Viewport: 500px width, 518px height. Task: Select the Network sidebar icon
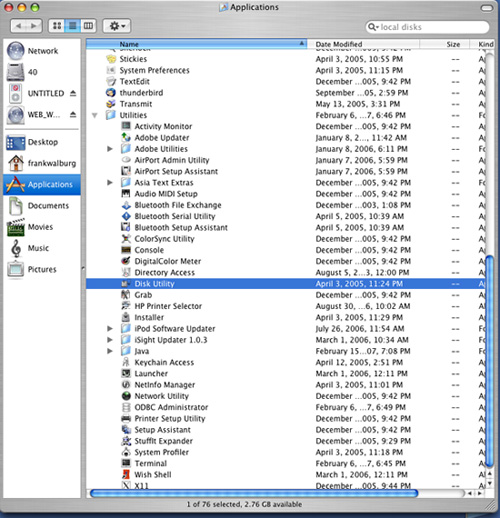[16, 51]
